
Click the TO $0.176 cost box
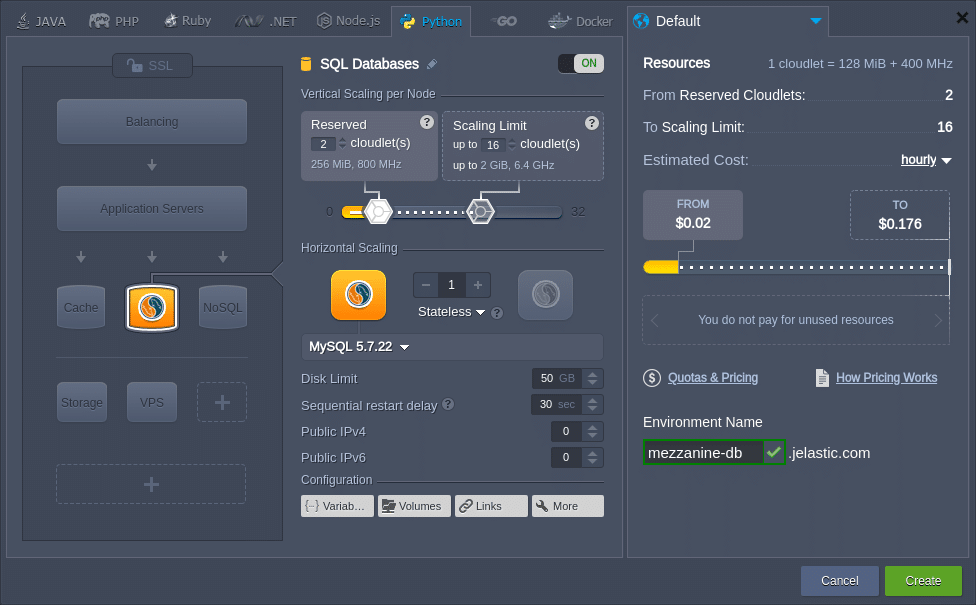899,215
